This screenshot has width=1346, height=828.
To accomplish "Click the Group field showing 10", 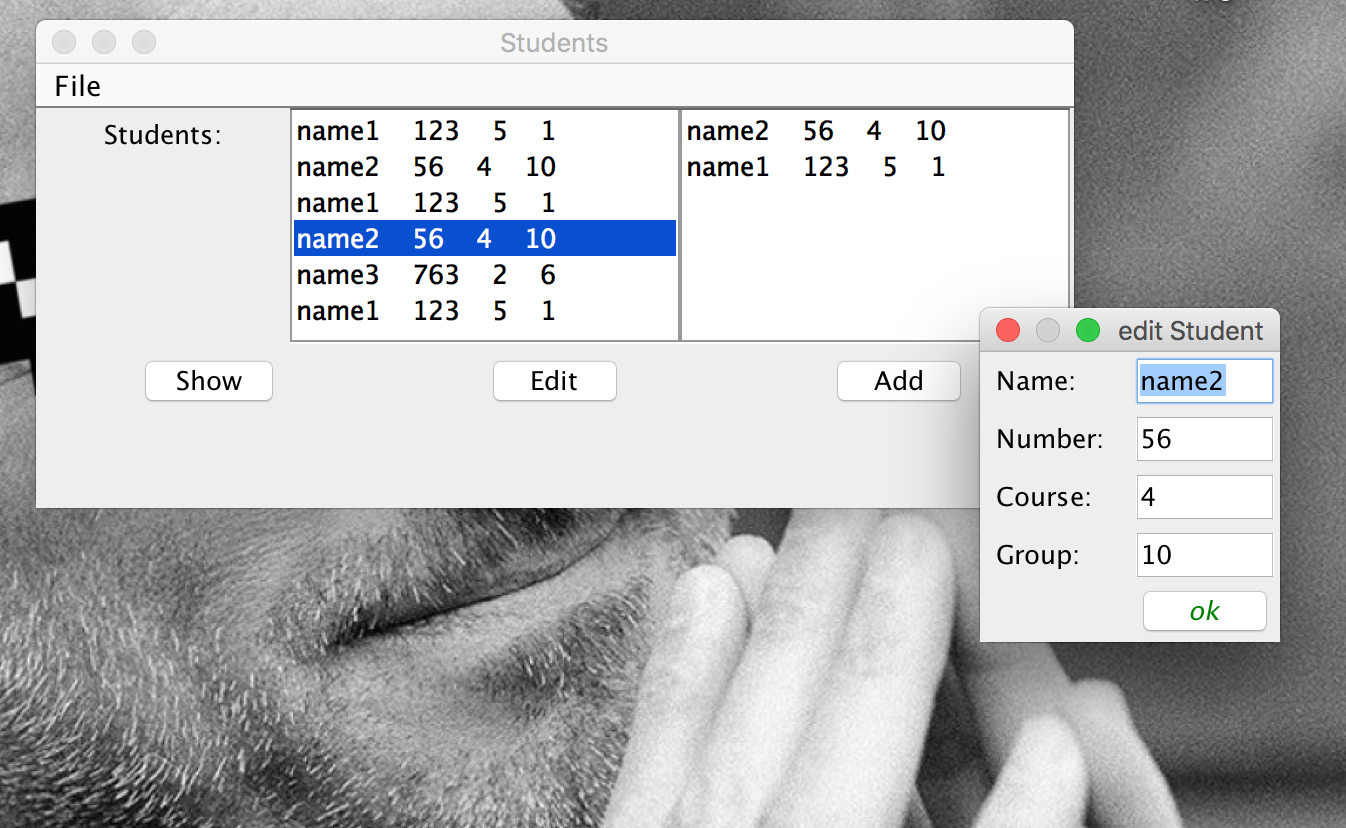I will pos(1205,555).
